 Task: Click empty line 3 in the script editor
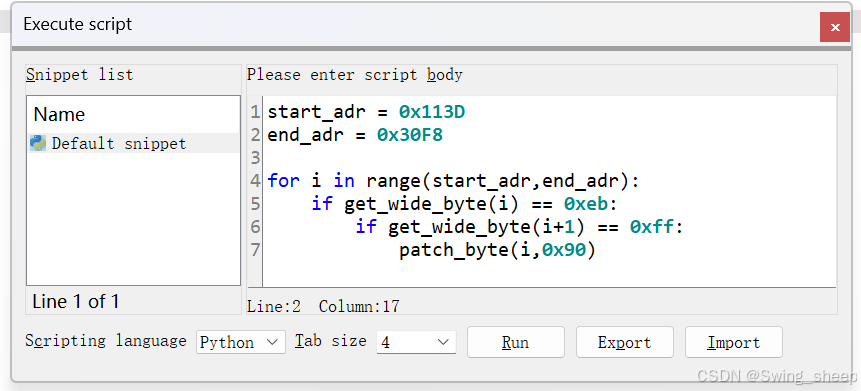tap(549, 158)
